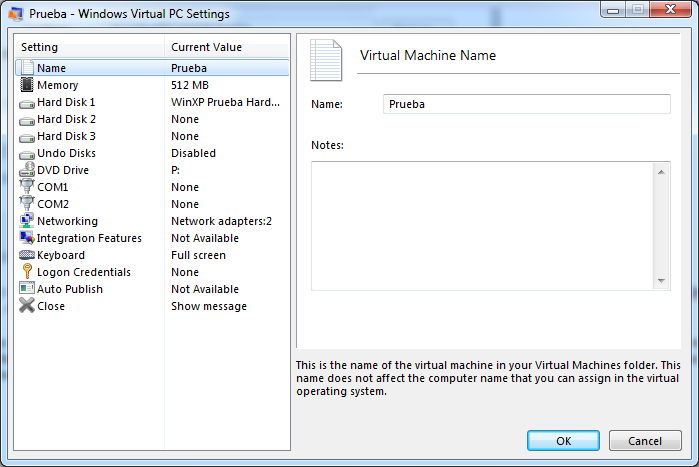This screenshot has width=699, height=467.
Task: Click the Integration Features icon
Action: click(x=27, y=238)
